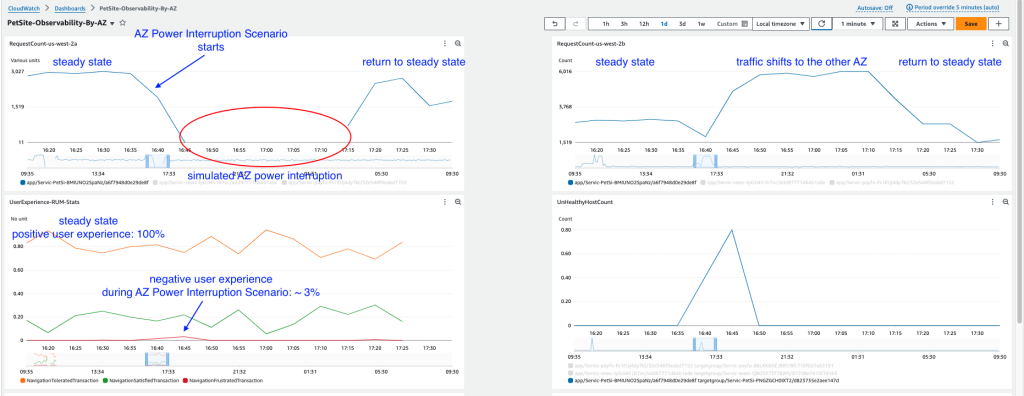1024x396 pixels.
Task: Click the redo arrow button in the toolbar
Action: (x=575, y=24)
